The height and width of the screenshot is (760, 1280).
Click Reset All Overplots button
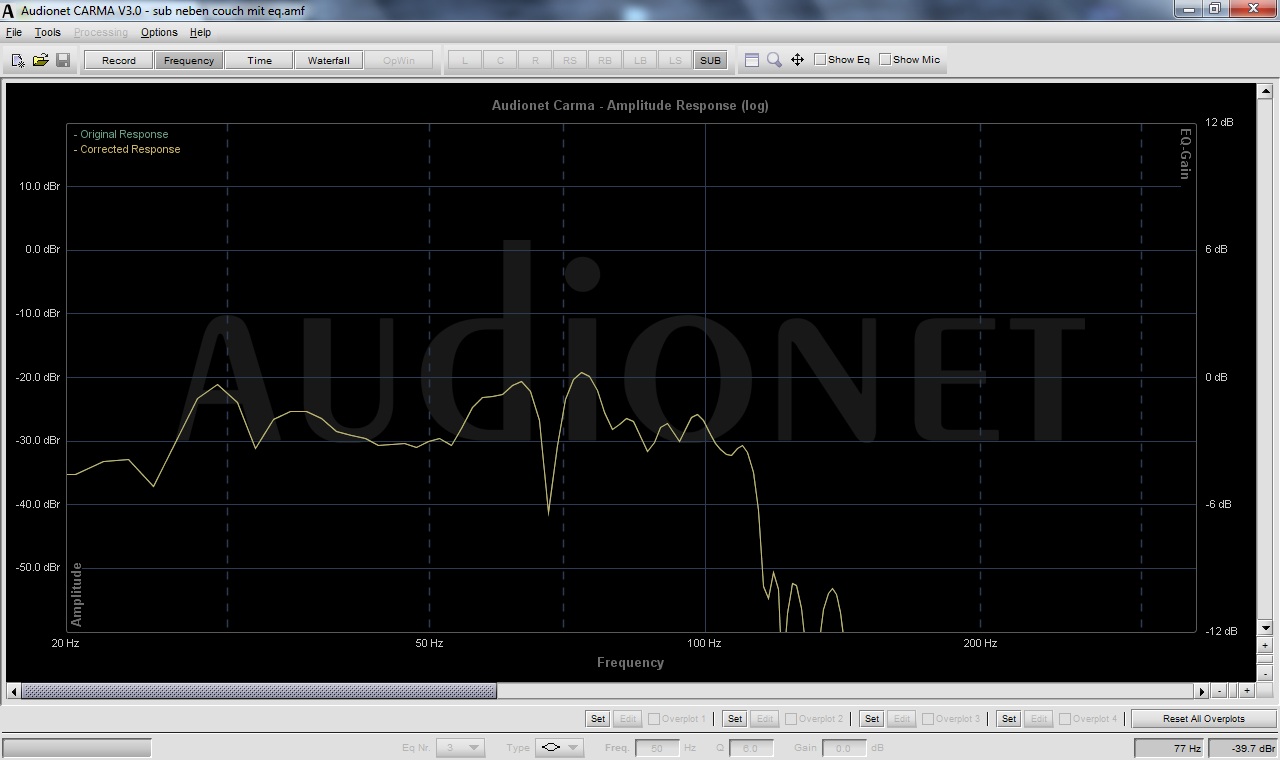click(1203, 718)
